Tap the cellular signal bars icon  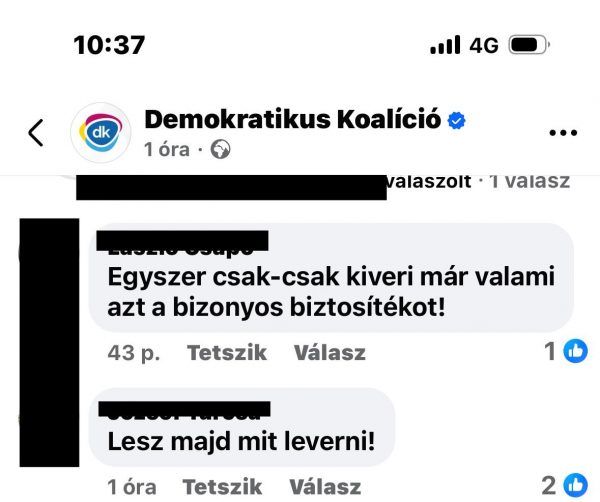tap(445, 45)
